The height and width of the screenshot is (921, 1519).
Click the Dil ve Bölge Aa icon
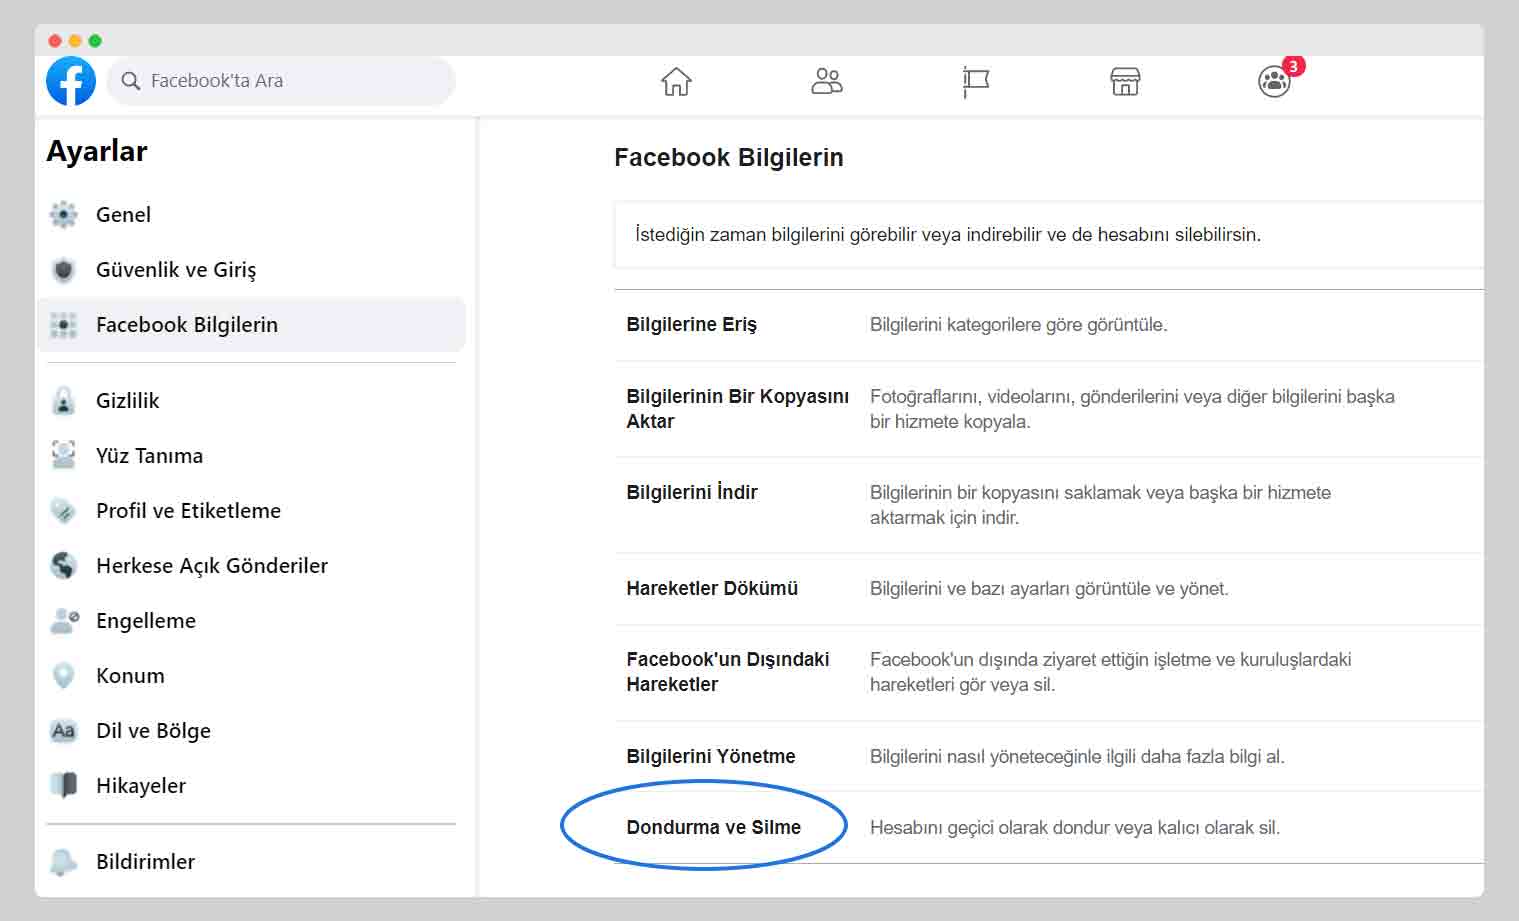click(x=63, y=731)
